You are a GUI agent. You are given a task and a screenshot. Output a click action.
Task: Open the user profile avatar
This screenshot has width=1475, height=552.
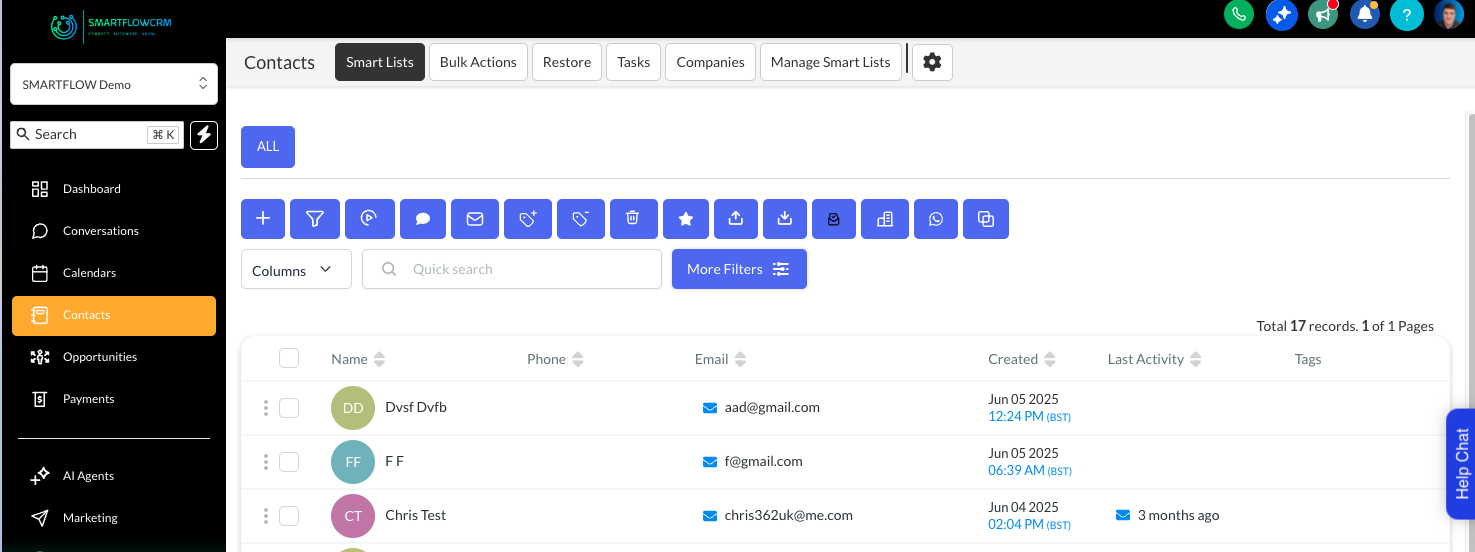1448,15
